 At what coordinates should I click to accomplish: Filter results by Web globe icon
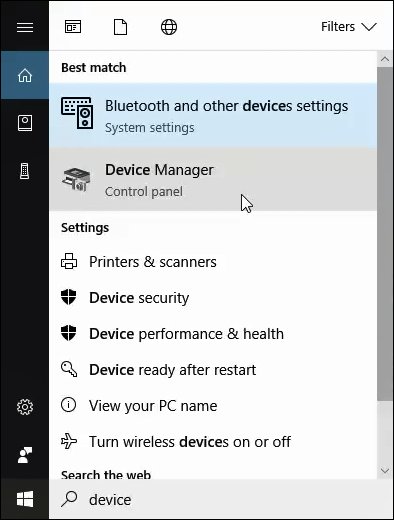click(x=169, y=27)
